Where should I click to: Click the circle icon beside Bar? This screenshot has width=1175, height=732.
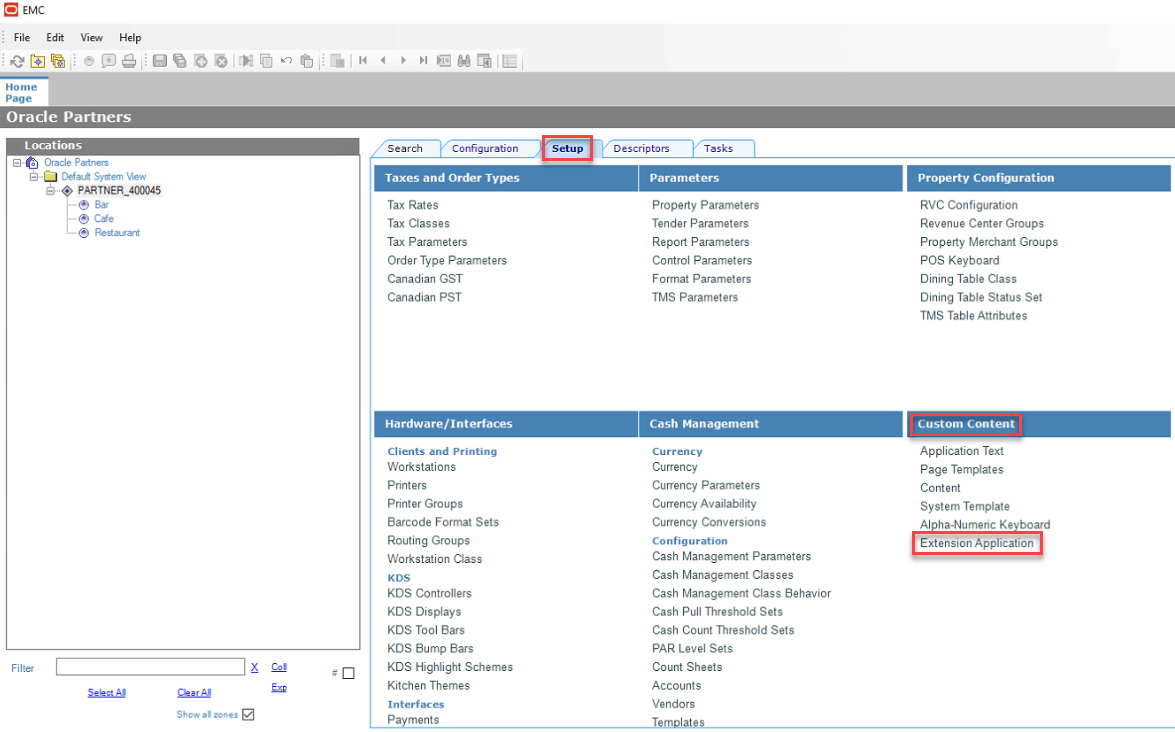click(x=84, y=205)
